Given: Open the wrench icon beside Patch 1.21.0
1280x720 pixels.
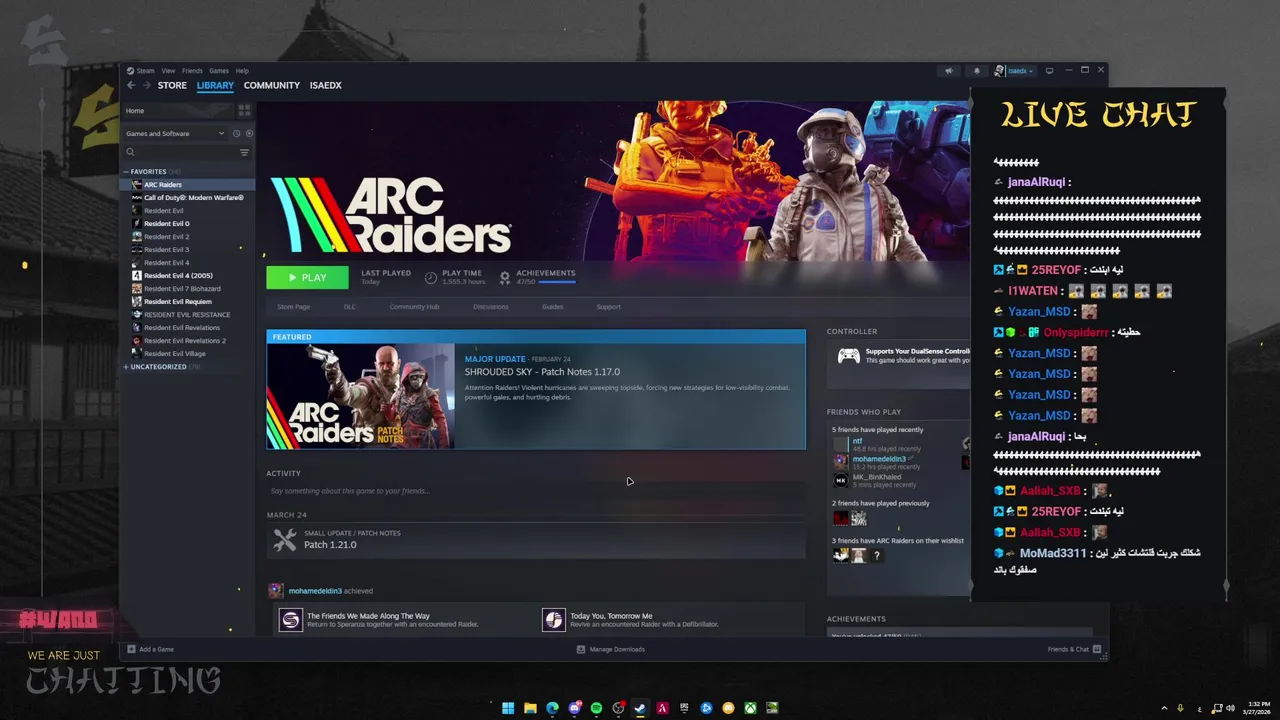Looking at the screenshot, I should [285, 540].
